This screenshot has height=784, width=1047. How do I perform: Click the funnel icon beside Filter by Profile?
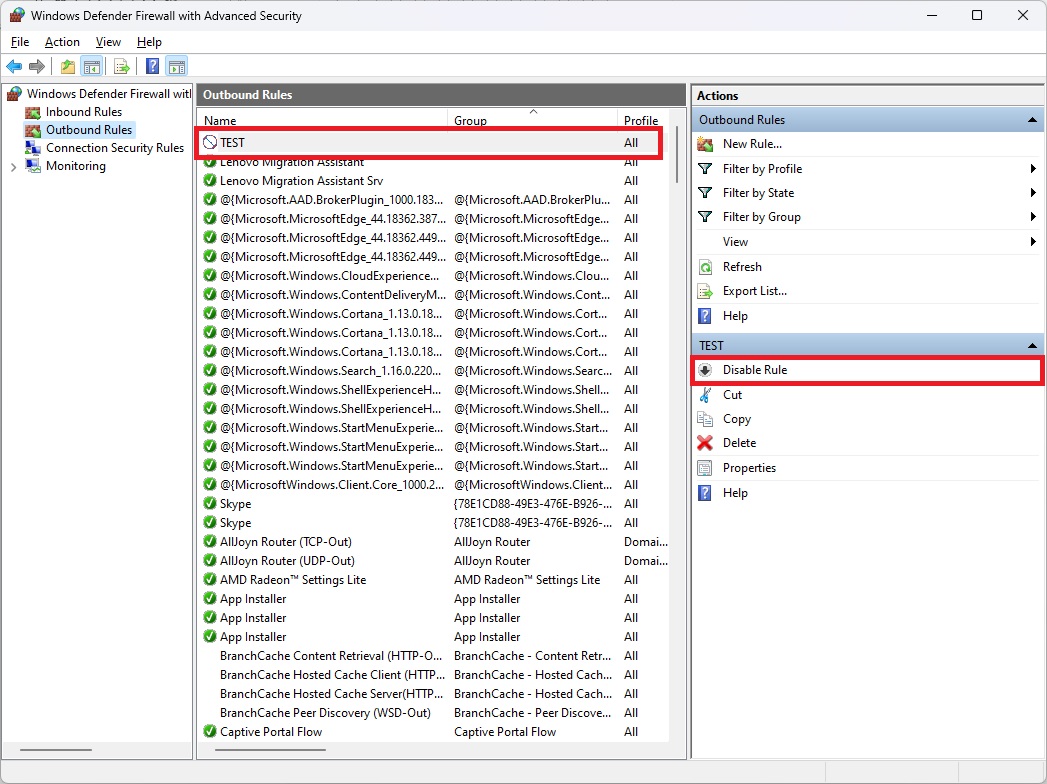click(x=705, y=169)
